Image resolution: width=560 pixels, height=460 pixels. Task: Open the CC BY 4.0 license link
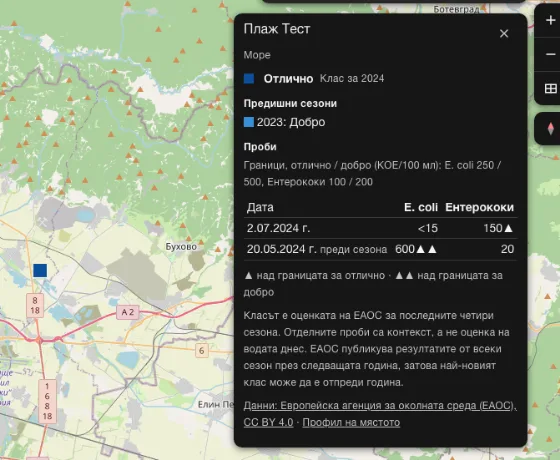click(268, 422)
